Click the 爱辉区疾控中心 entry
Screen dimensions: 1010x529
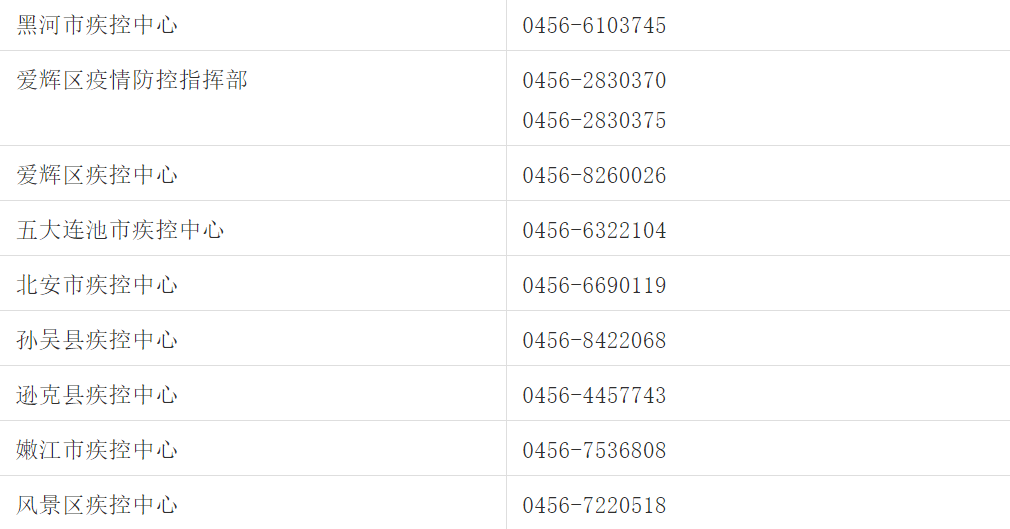pyautogui.click(x=97, y=175)
